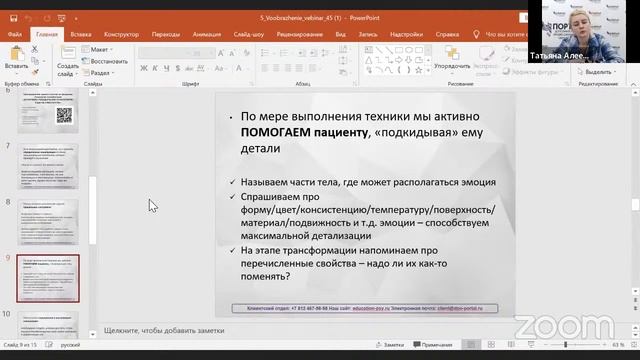The height and width of the screenshot is (360, 640).
Task: Click the Undo arrow icon
Action: (x=29, y=18)
